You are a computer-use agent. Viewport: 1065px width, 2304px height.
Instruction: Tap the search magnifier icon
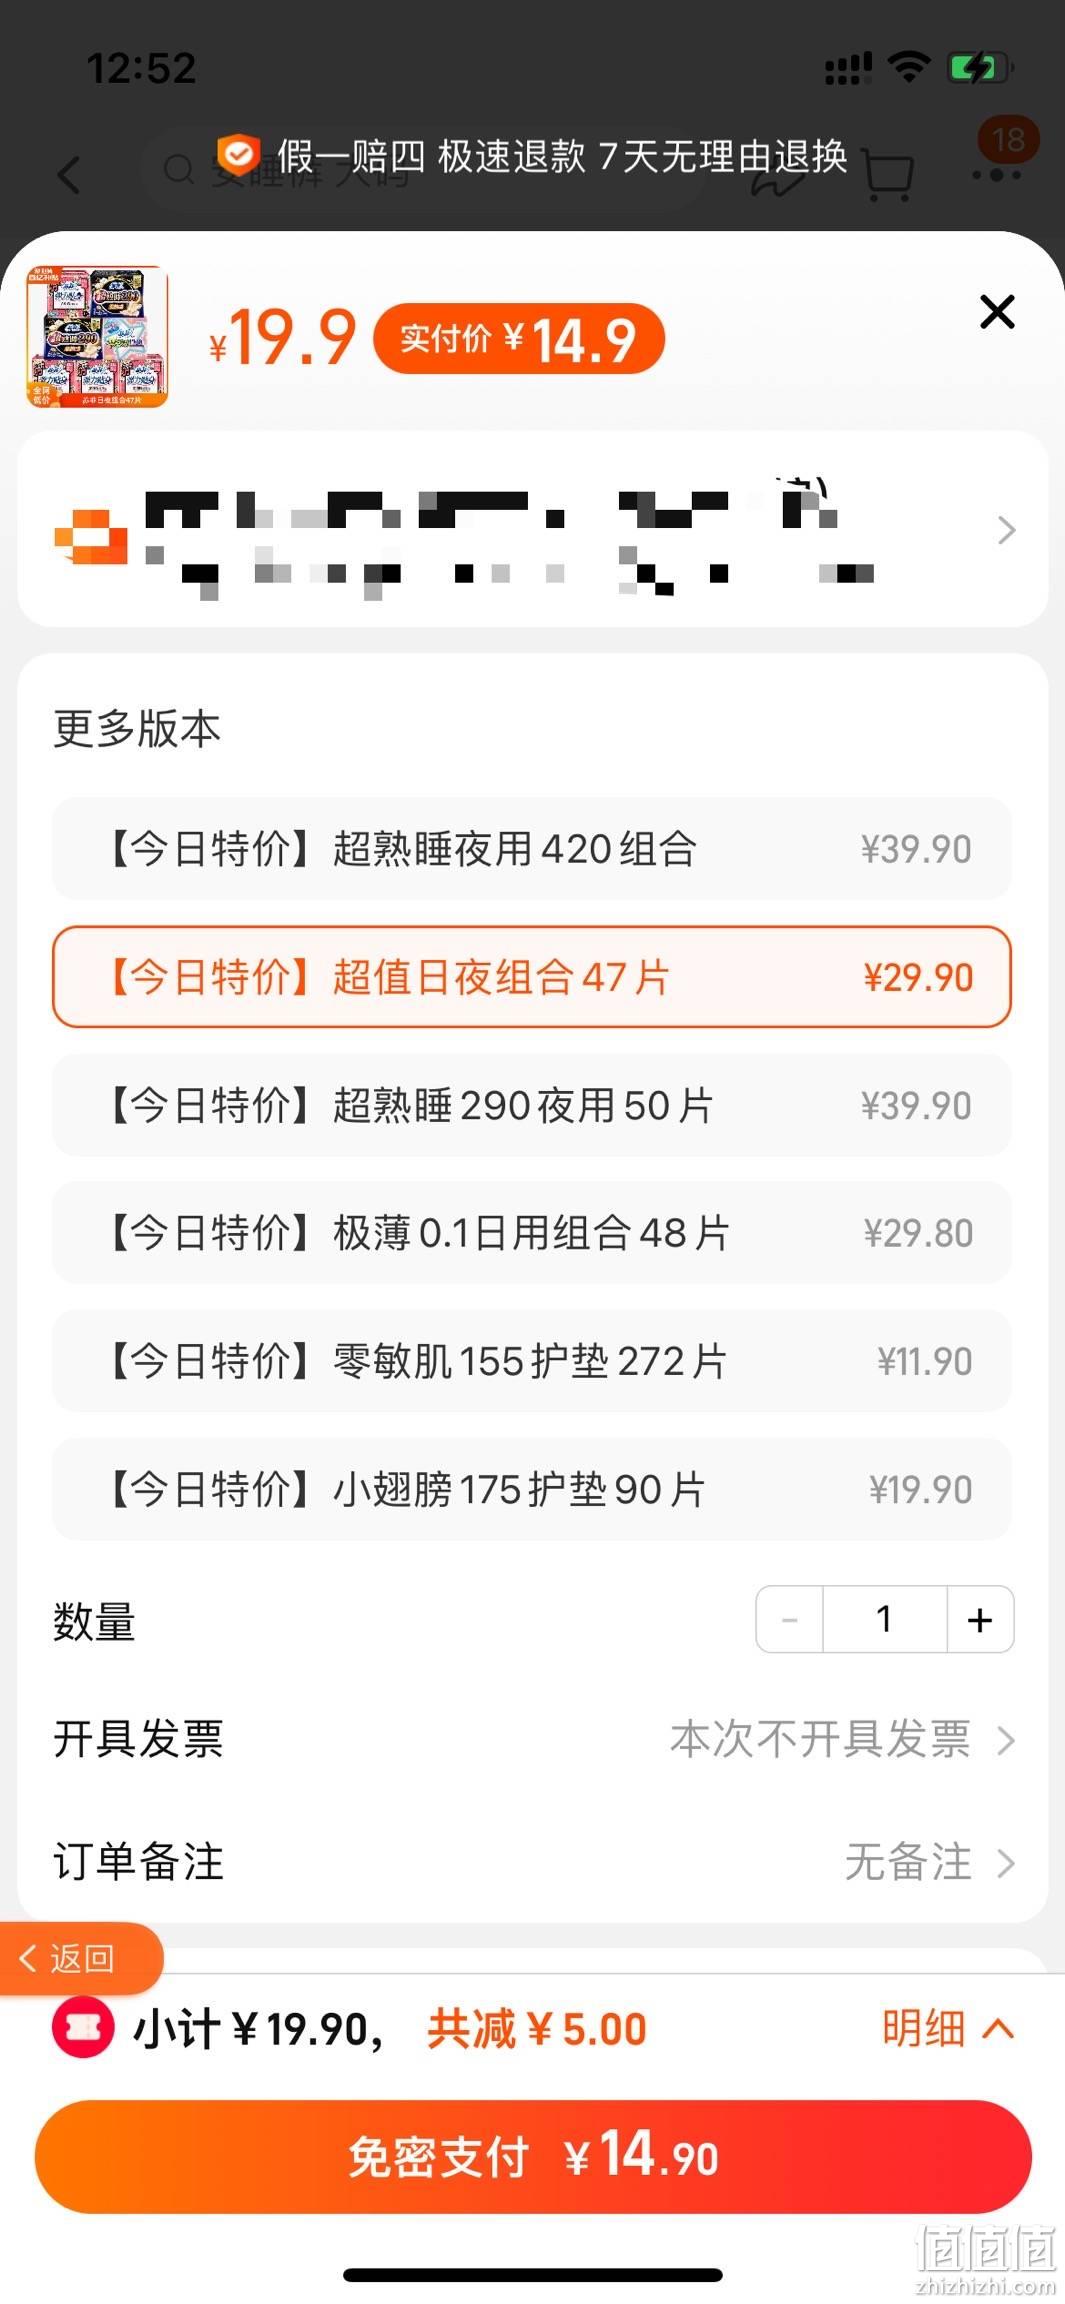(x=178, y=170)
